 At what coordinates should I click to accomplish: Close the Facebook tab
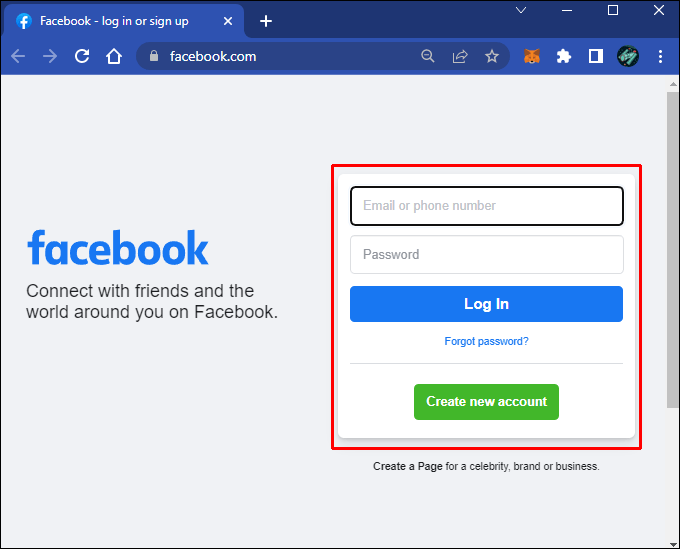[x=228, y=21]
